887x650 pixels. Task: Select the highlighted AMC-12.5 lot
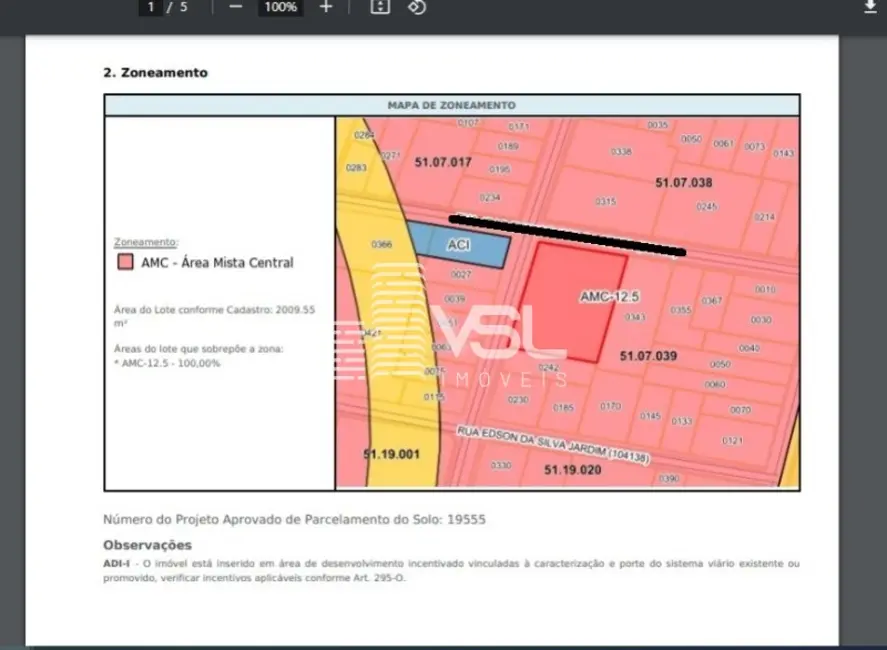pyautogui.click(x=572, y=300)
